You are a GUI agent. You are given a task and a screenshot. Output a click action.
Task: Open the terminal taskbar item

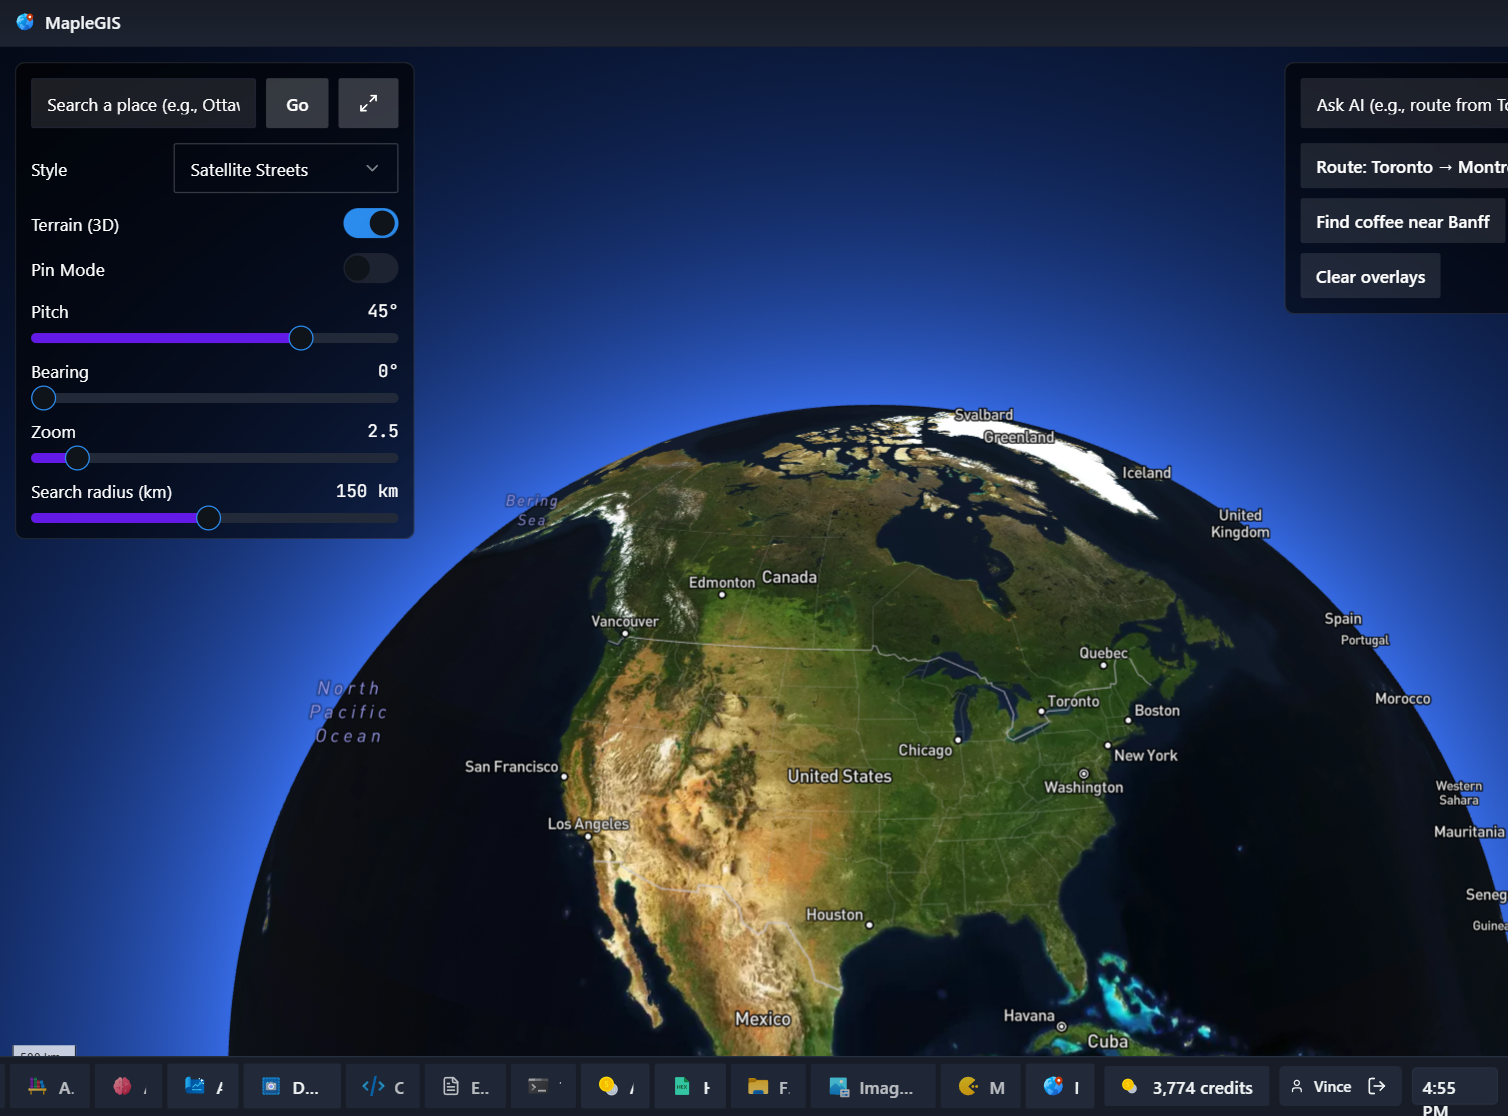point(543,1087)
